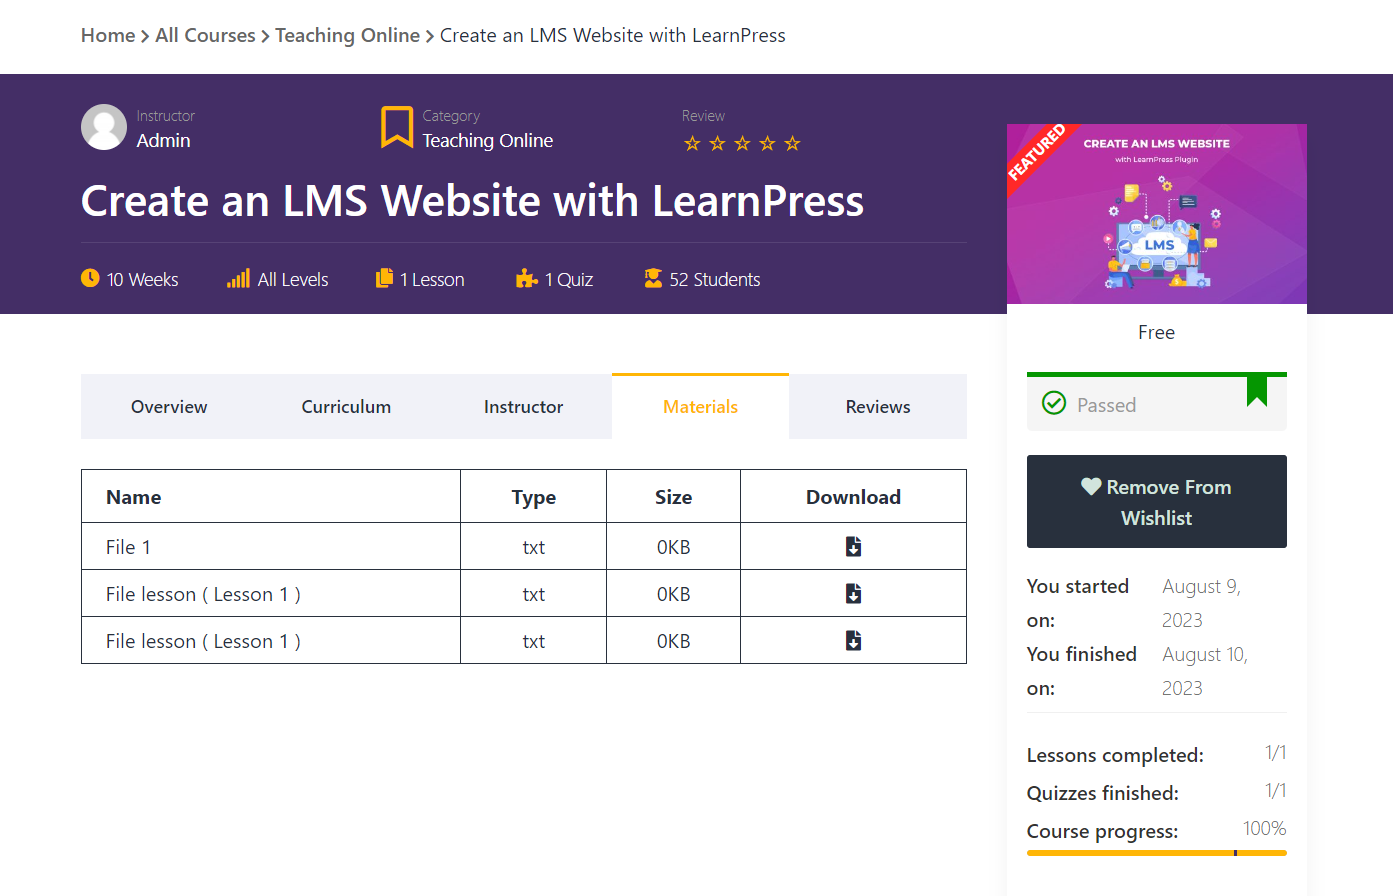Click the current page breadcrumb title
Image resolution: width=1393 pixels, height=896 pixels.
click(613, 35)
